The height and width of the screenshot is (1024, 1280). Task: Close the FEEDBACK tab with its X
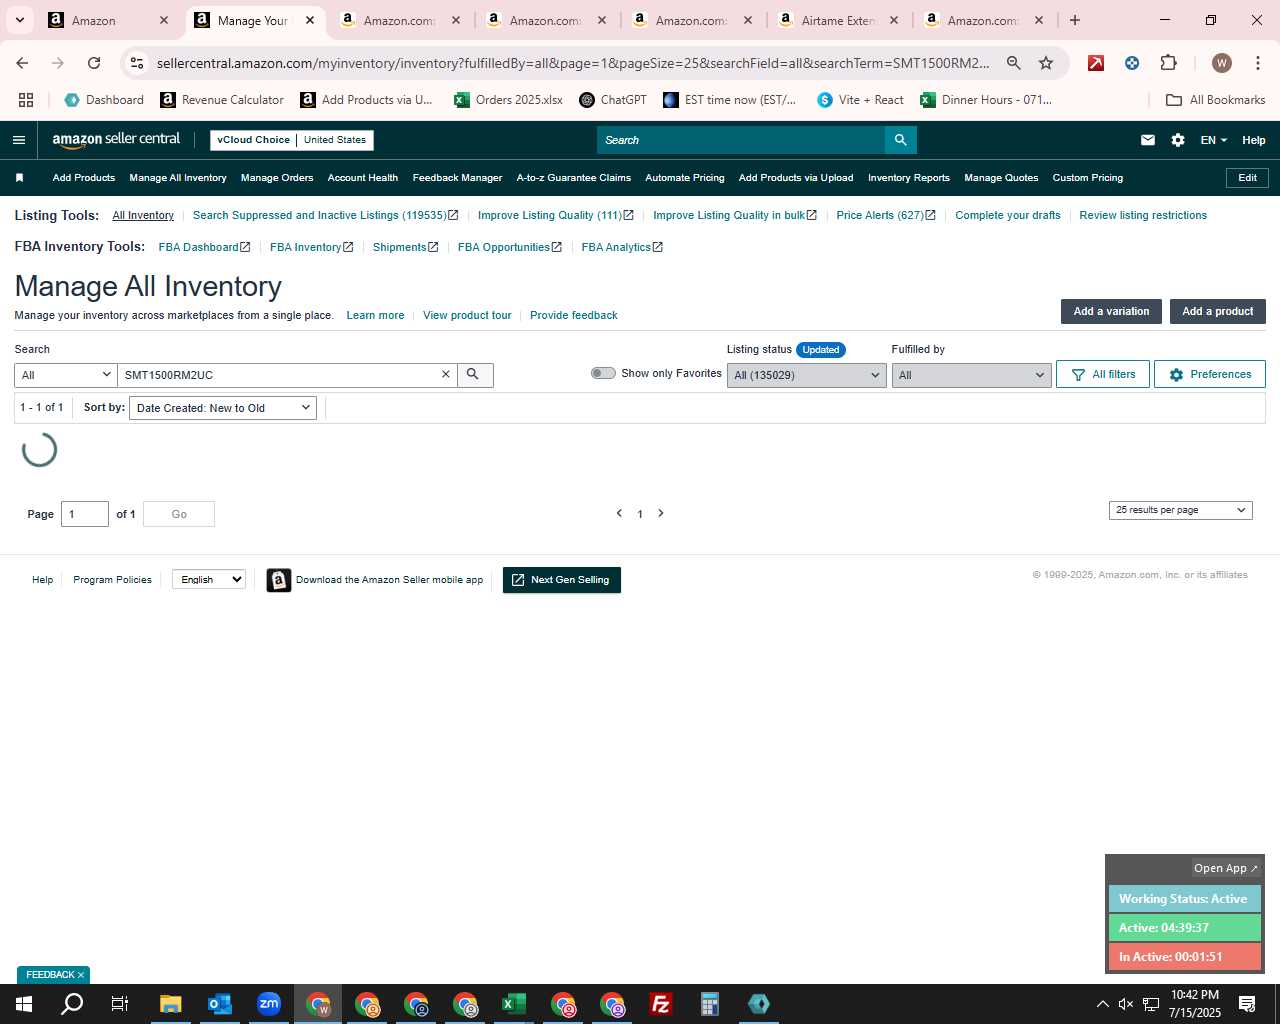[x=81, y=975]
